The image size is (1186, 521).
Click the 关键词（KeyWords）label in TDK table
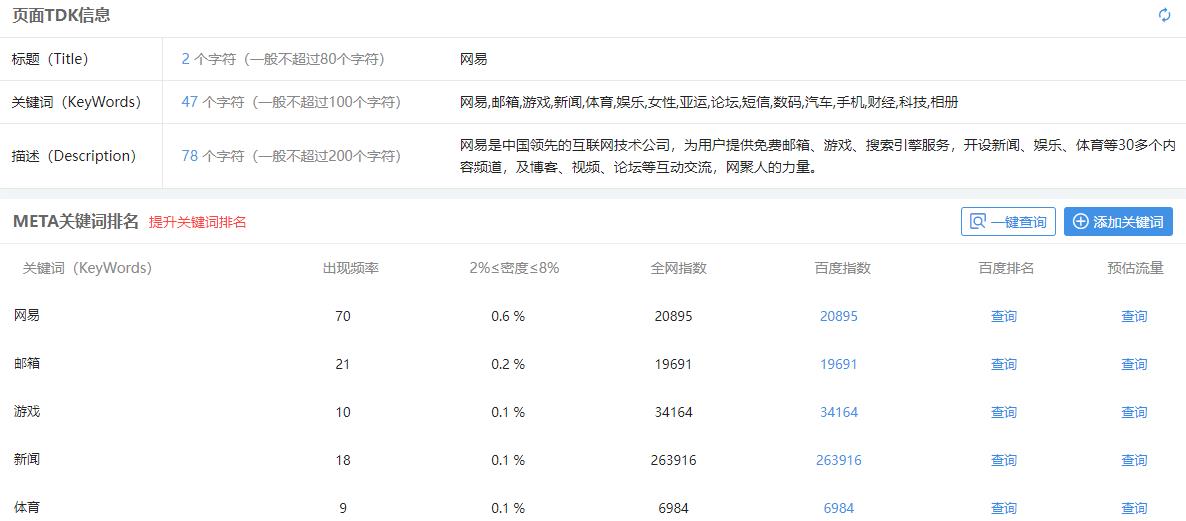76,102
